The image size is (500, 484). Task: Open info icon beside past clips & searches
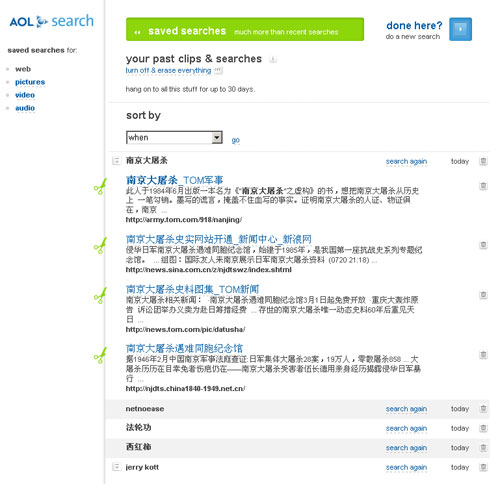273,59
